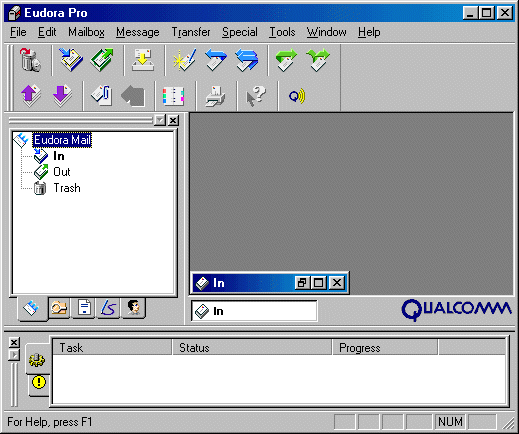This screenshot has height=434, width=519.
Task: Restore the minimized In window
Action: pyautogui.click(x=302, y=283)
